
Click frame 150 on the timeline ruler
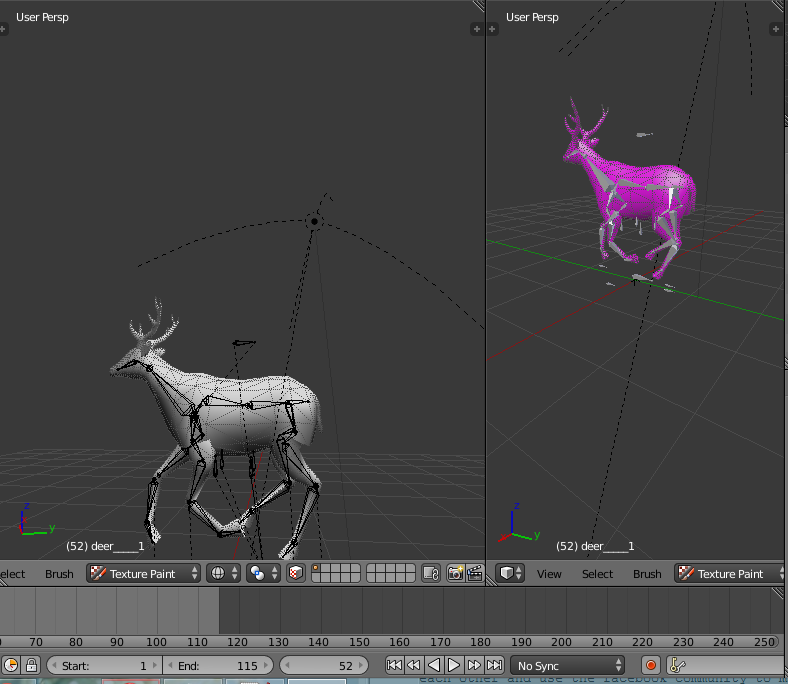coord(359,642)
